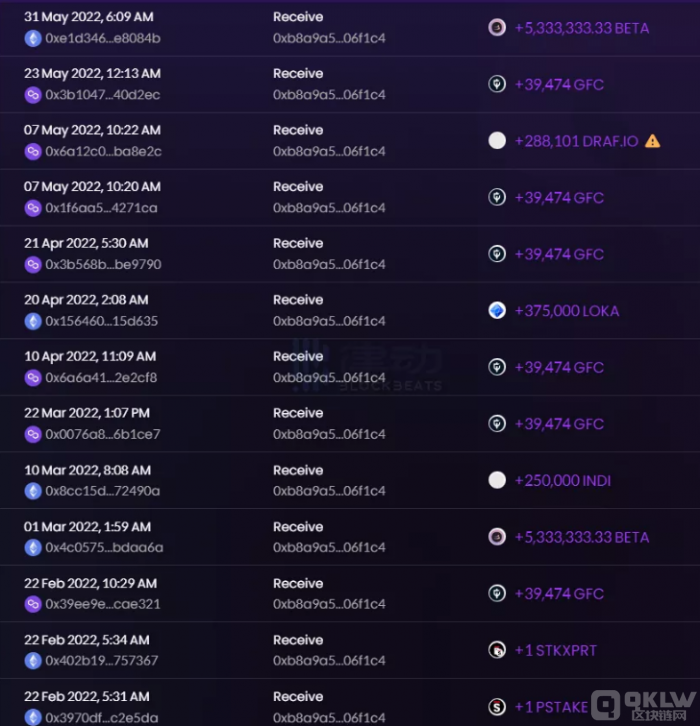Click the GFC token icon for 23 May 2022
This screenshot has width=700, height=726.
(497, 84)
